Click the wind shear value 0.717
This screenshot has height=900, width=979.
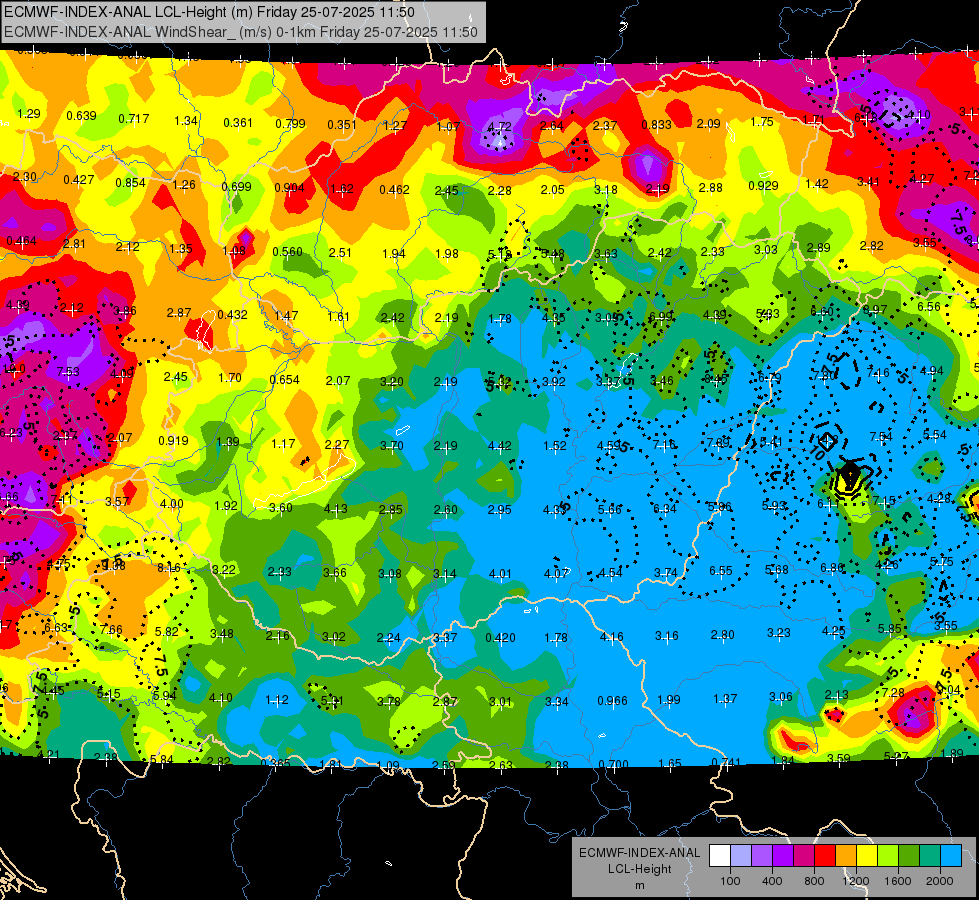(134, 118)
